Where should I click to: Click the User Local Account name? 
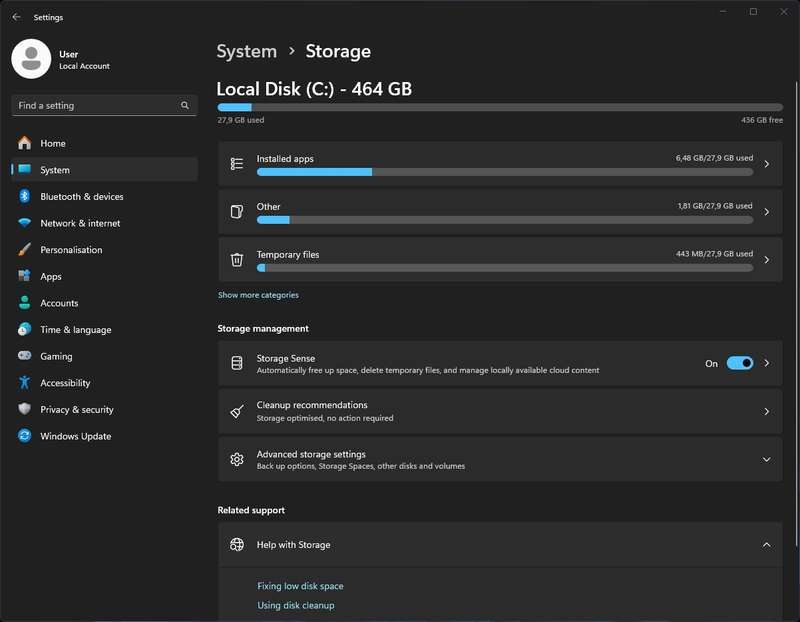tap(84, 60)
